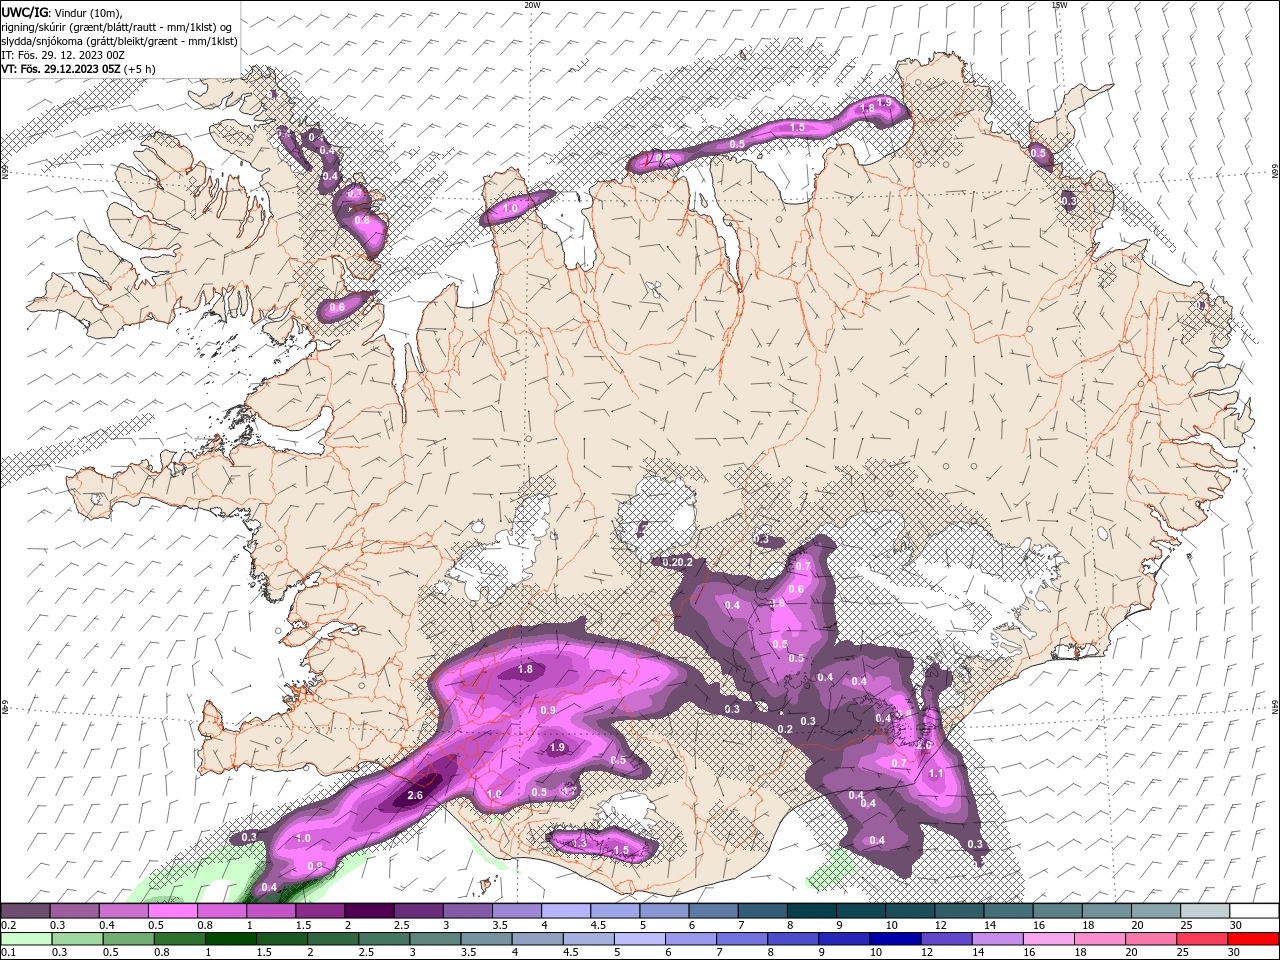
Task: Click snow-scale swatch between 0.8 and 1
Action: click(x=221, y=911)
